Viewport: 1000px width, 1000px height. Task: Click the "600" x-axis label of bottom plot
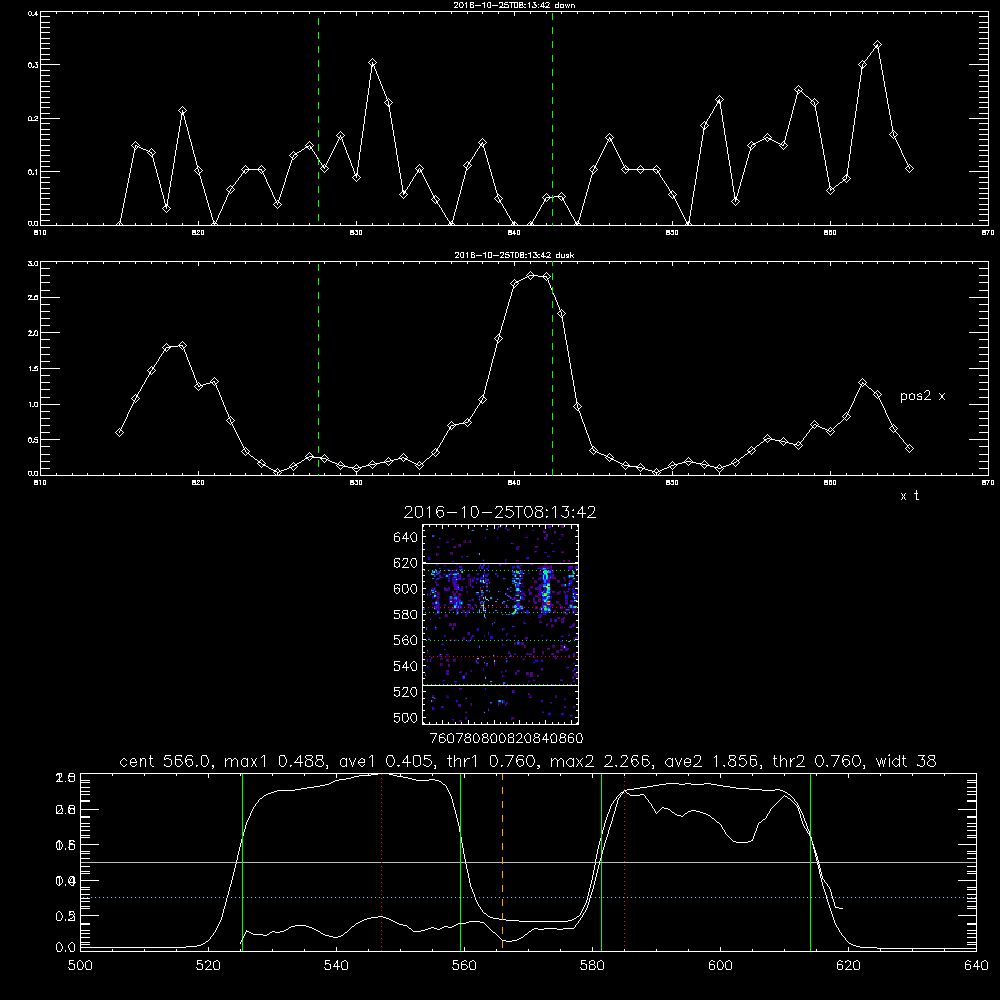[720, 966]
